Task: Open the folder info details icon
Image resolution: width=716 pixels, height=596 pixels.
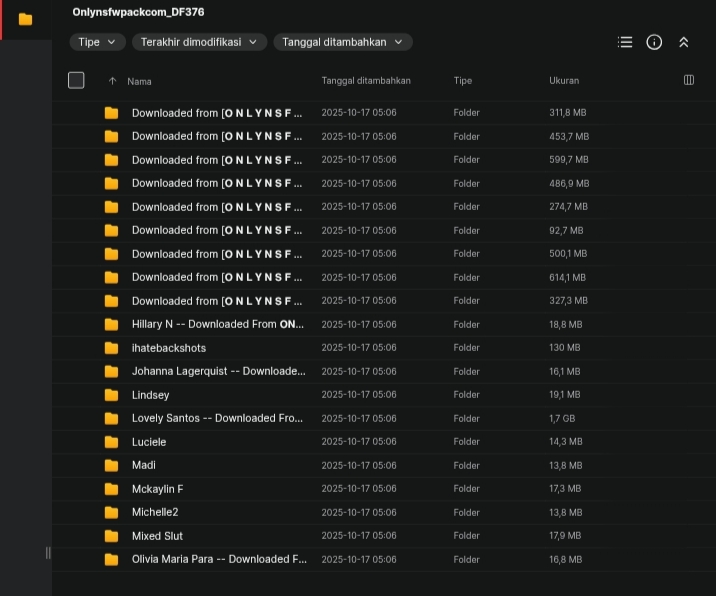Action: coord(654,42)
